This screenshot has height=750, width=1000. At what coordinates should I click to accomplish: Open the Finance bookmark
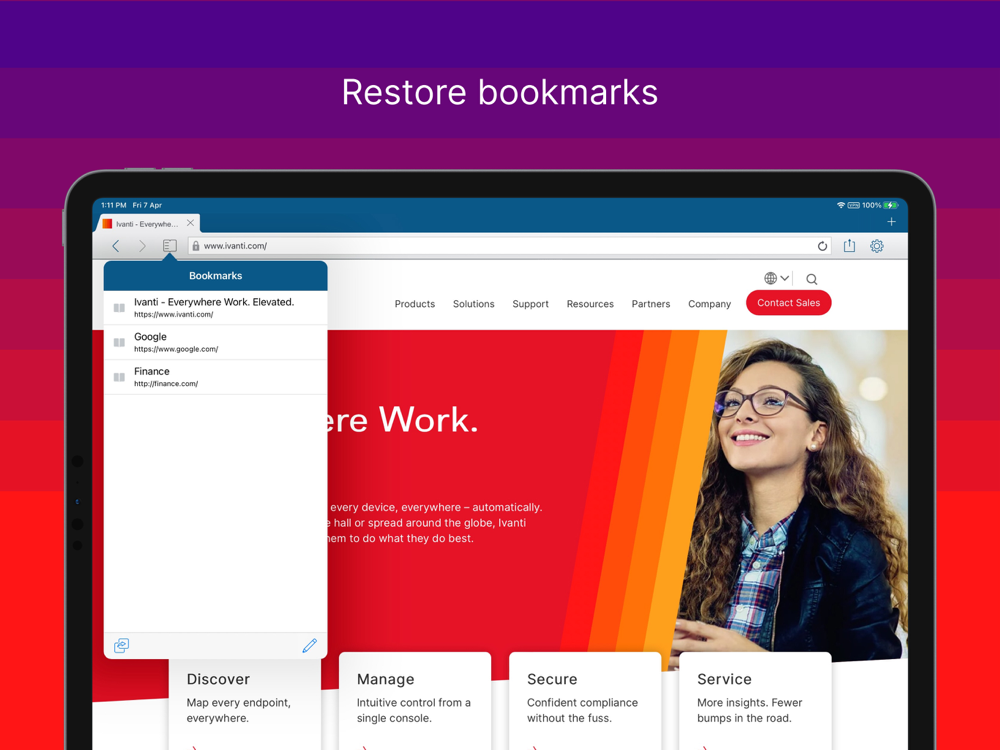(x=216, y=377)
